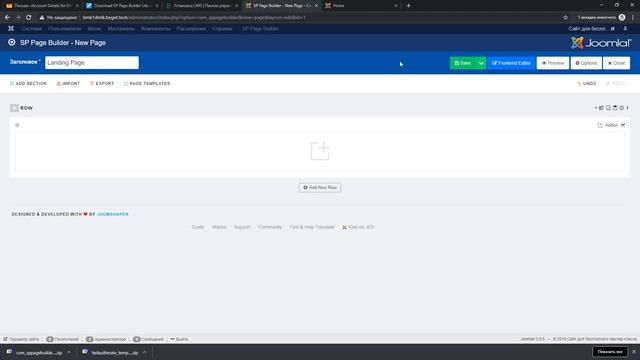Click the column move handle icon
640x360 pixels.
coord(17,125)
